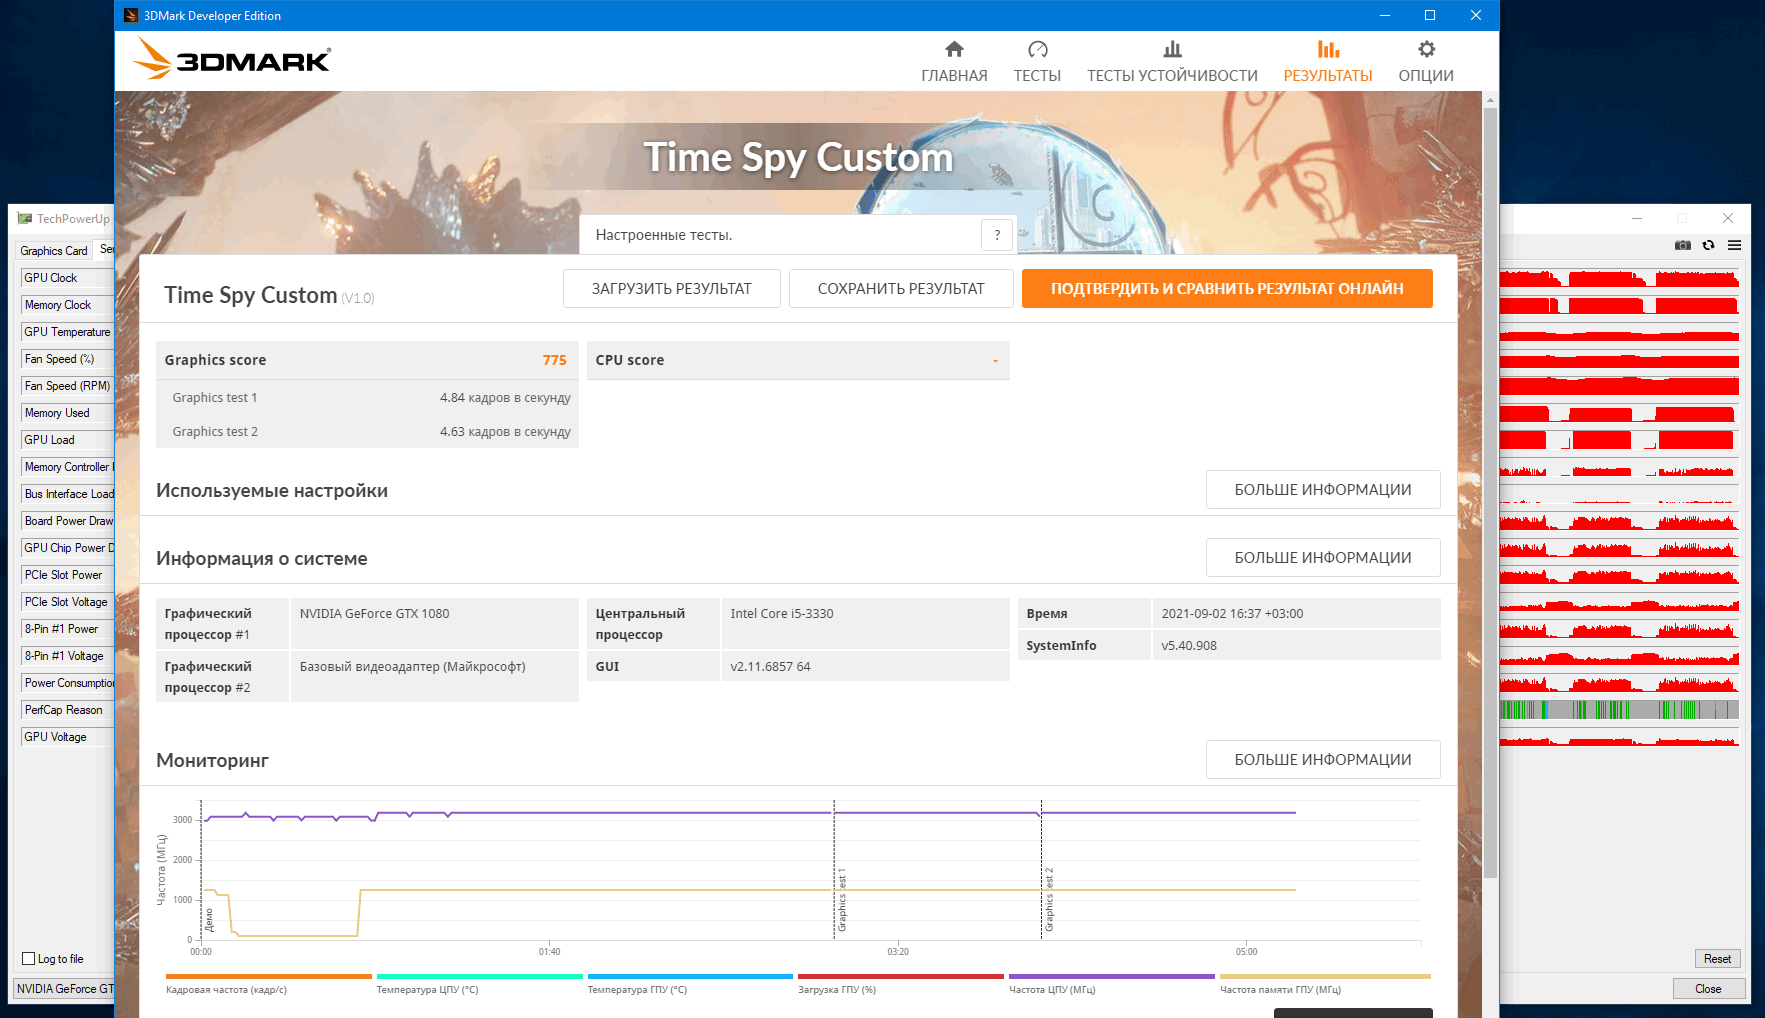This screenshot has width=1765, height=1018.
Task: Click the 3DMark title bar app icon
Action: point(131,15)
